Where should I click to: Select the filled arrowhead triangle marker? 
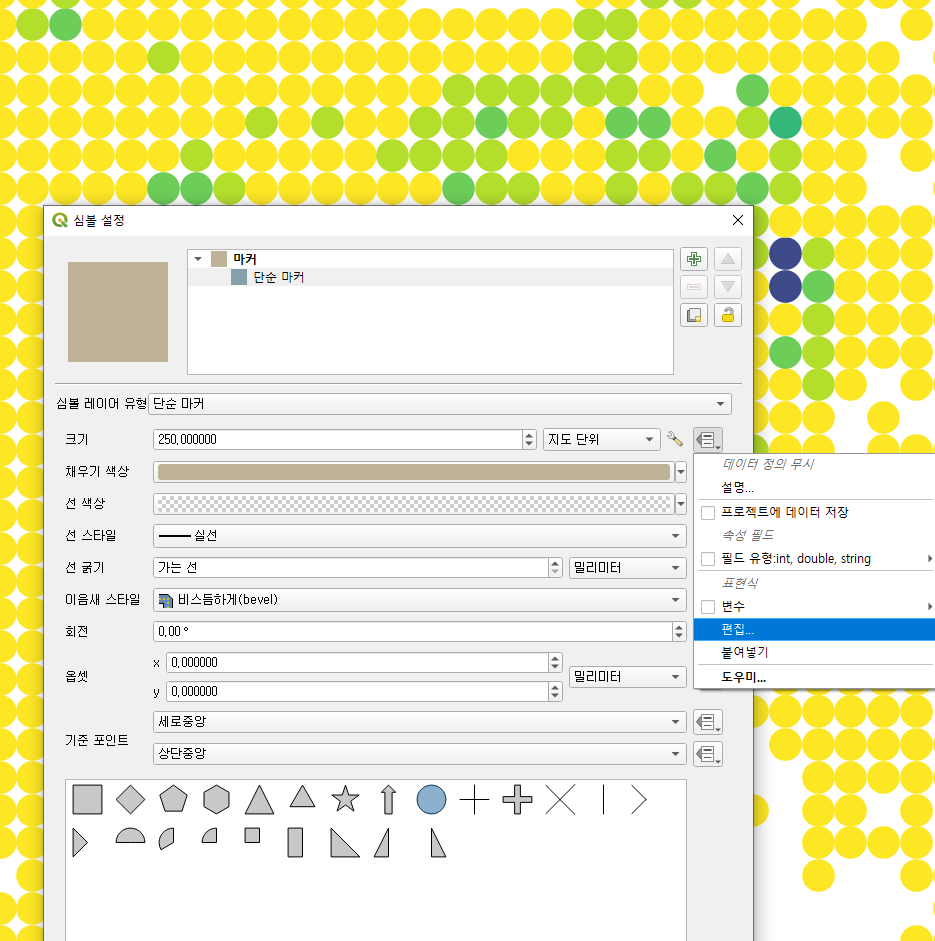80,843
